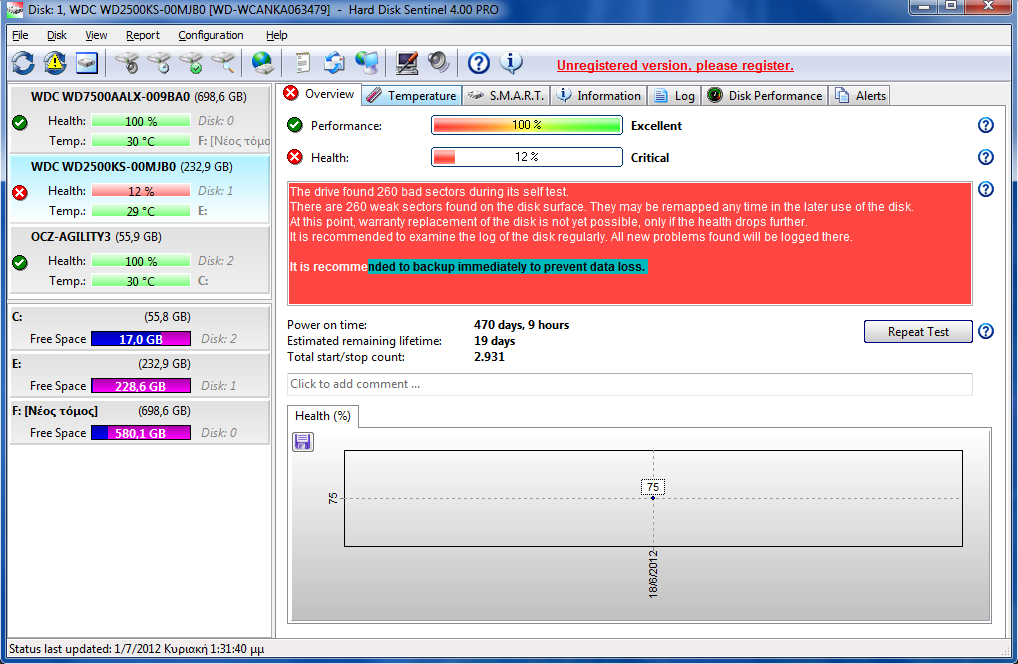Select the C: partition entry
The image size is (1018, 664).
[x=140, y=328]
